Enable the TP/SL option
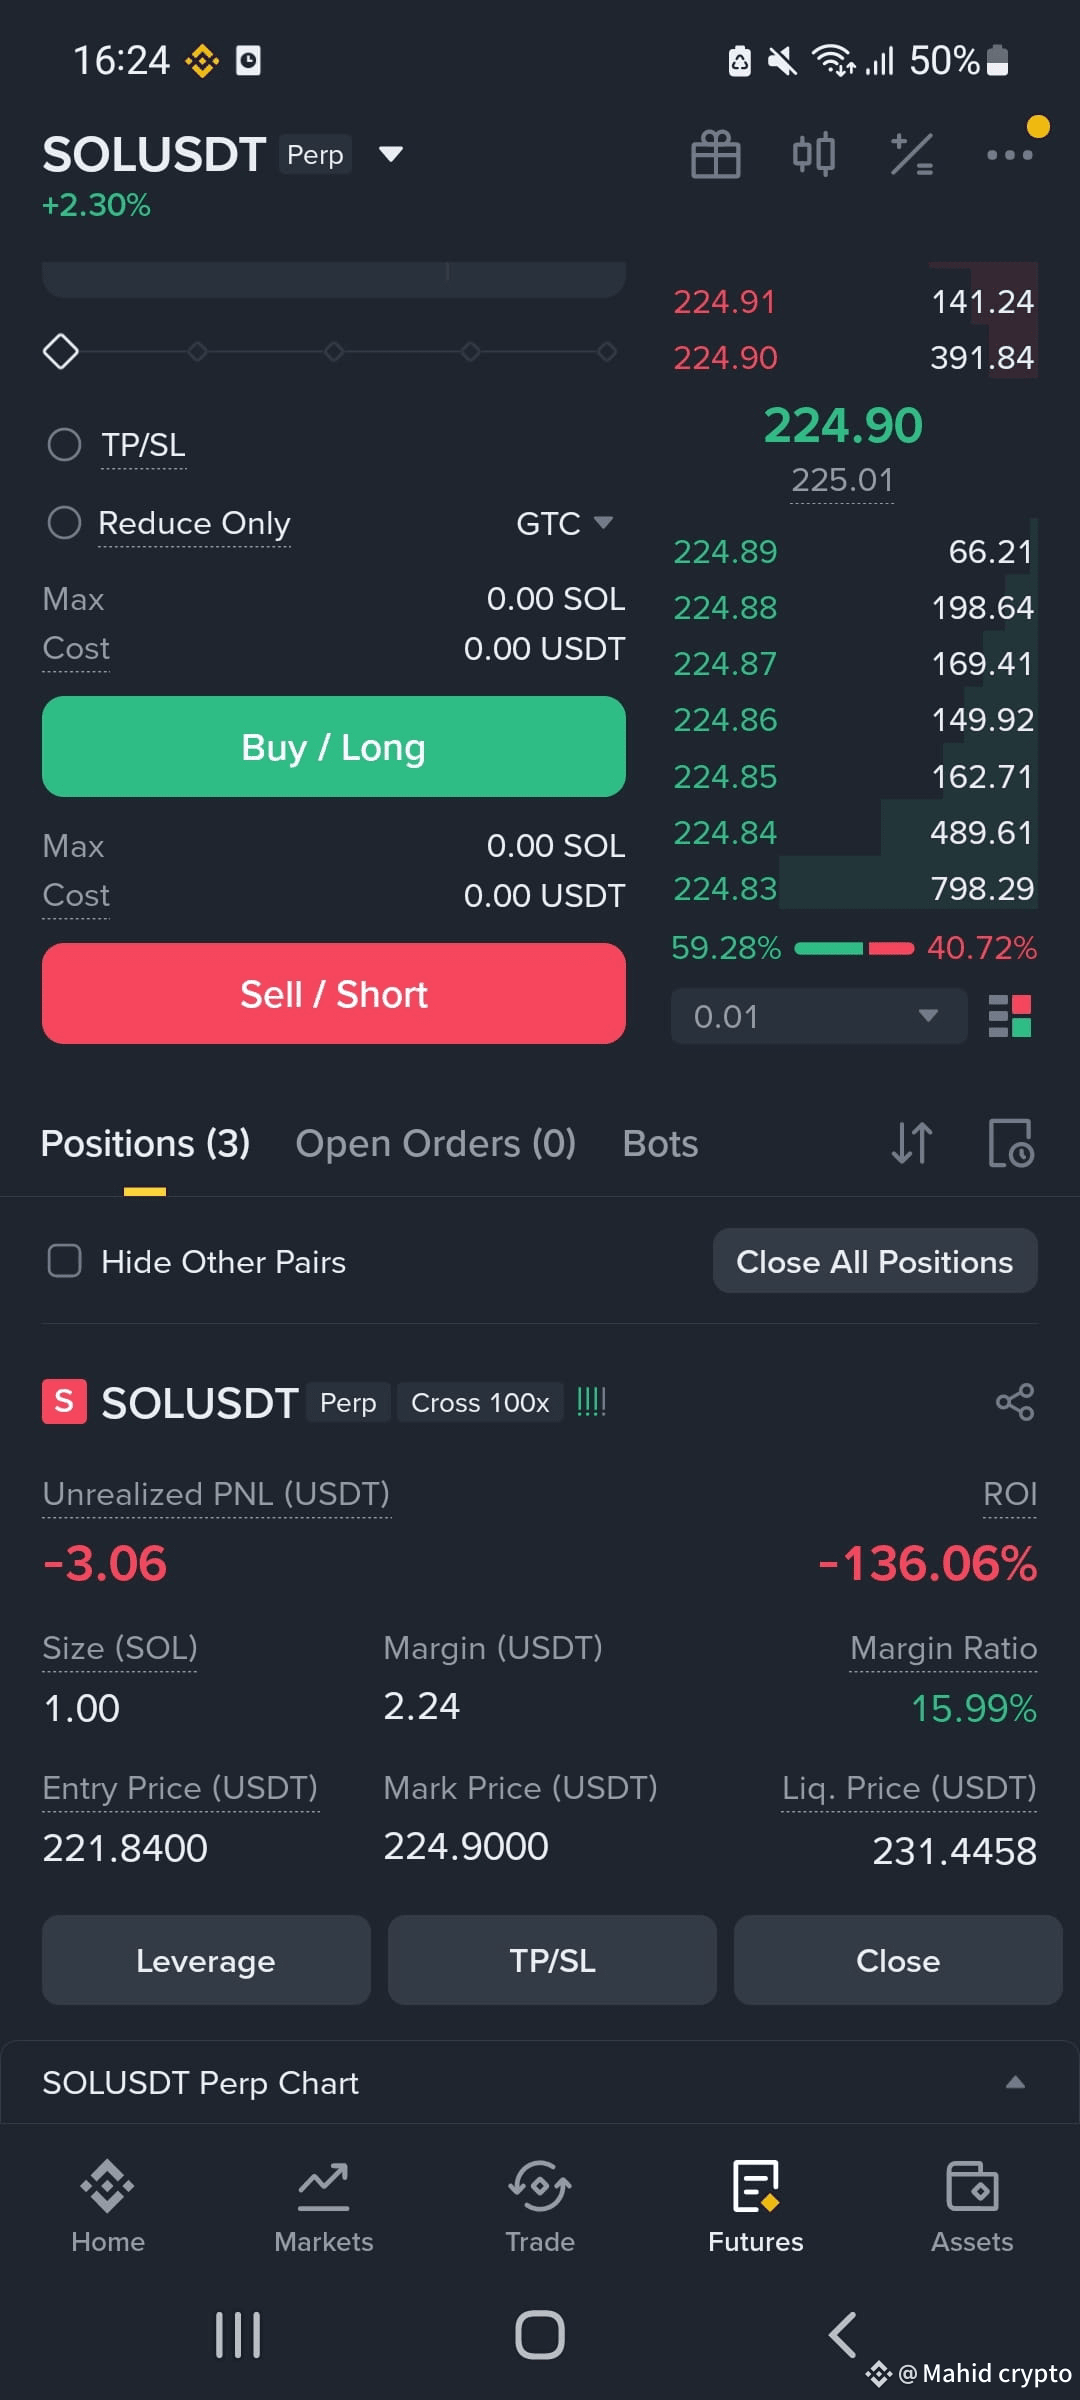 [x=65, y=444]
